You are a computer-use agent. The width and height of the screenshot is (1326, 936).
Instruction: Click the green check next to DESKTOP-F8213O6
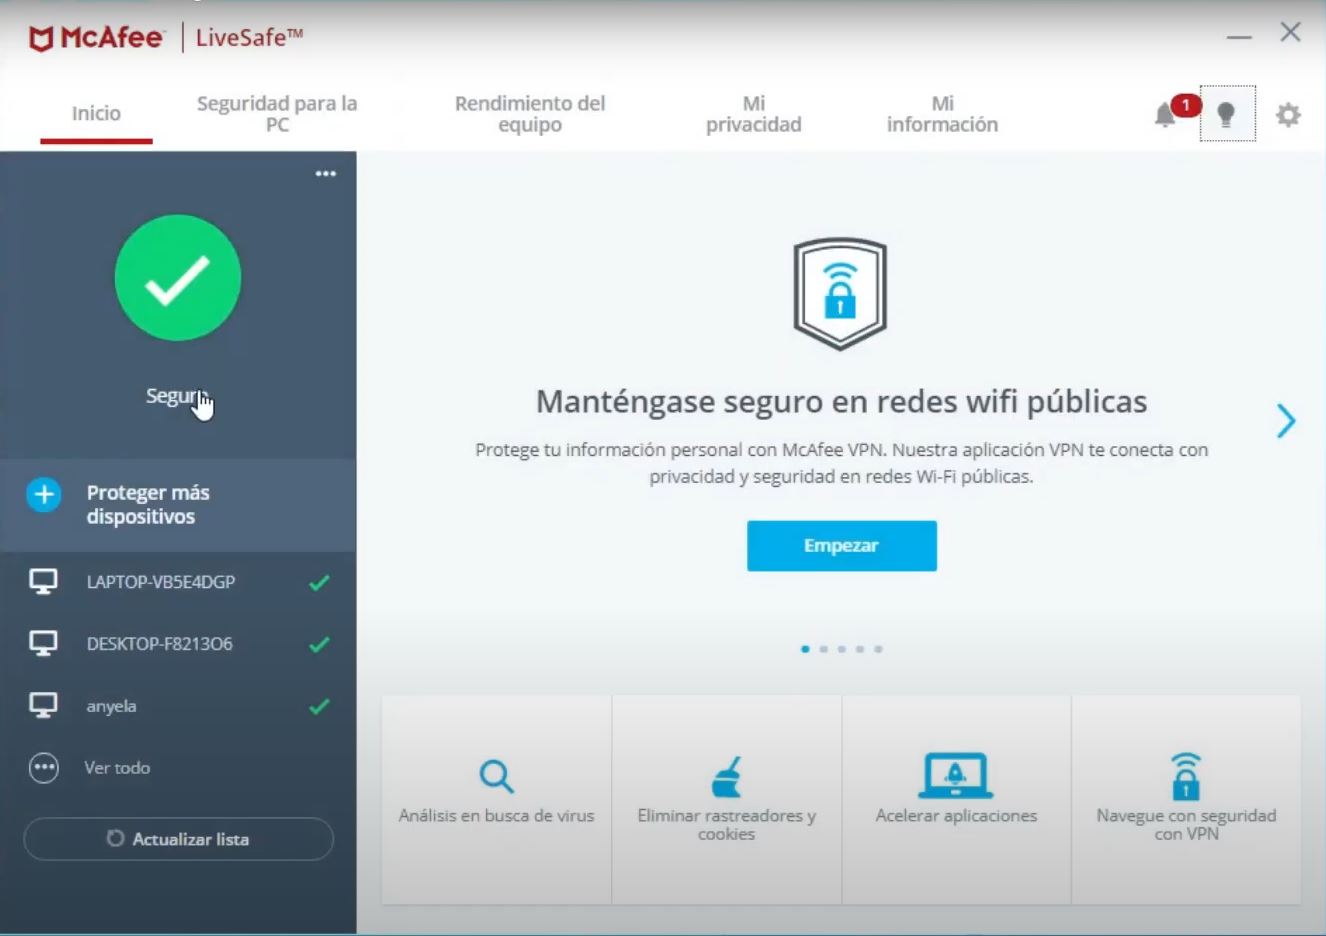coord(319,644)
